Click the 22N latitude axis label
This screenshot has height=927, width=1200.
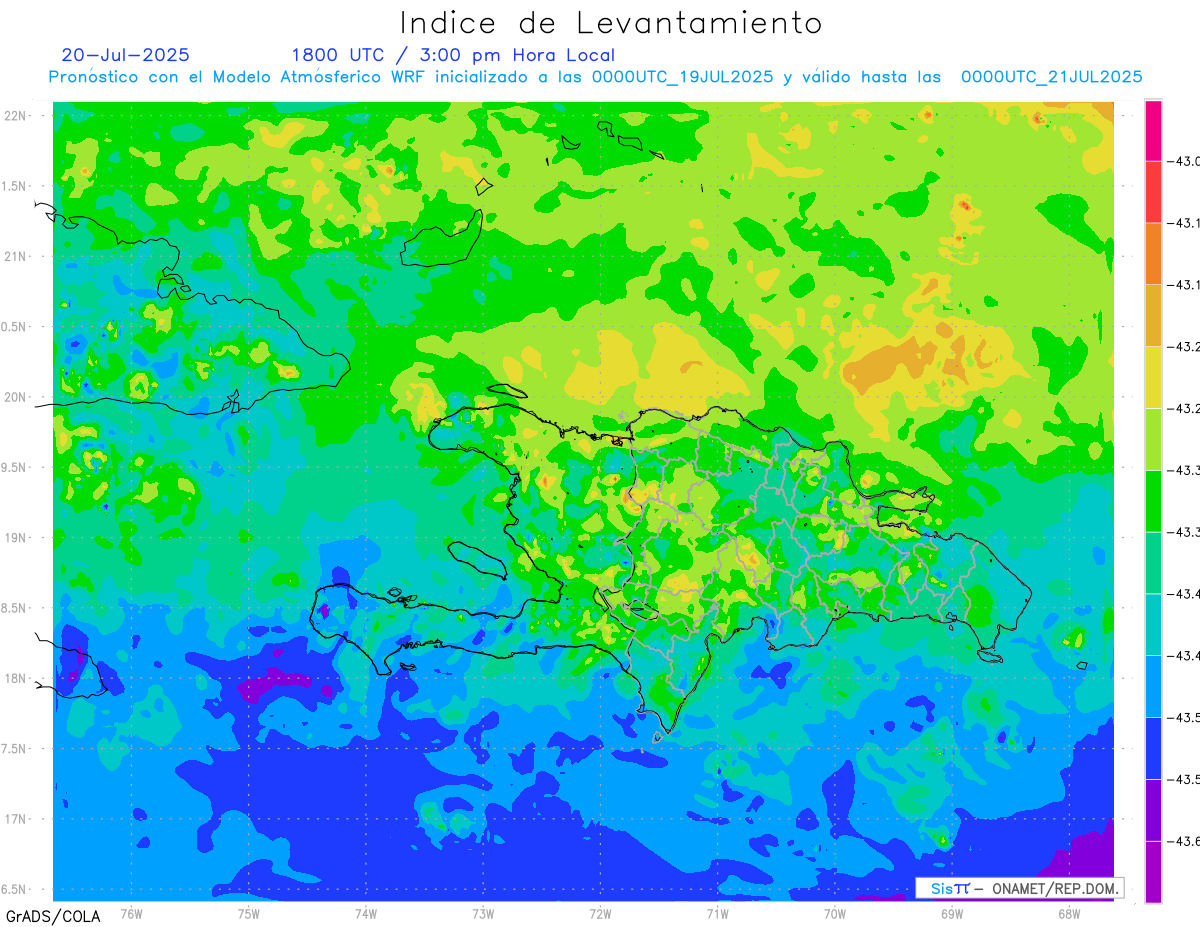17,116
